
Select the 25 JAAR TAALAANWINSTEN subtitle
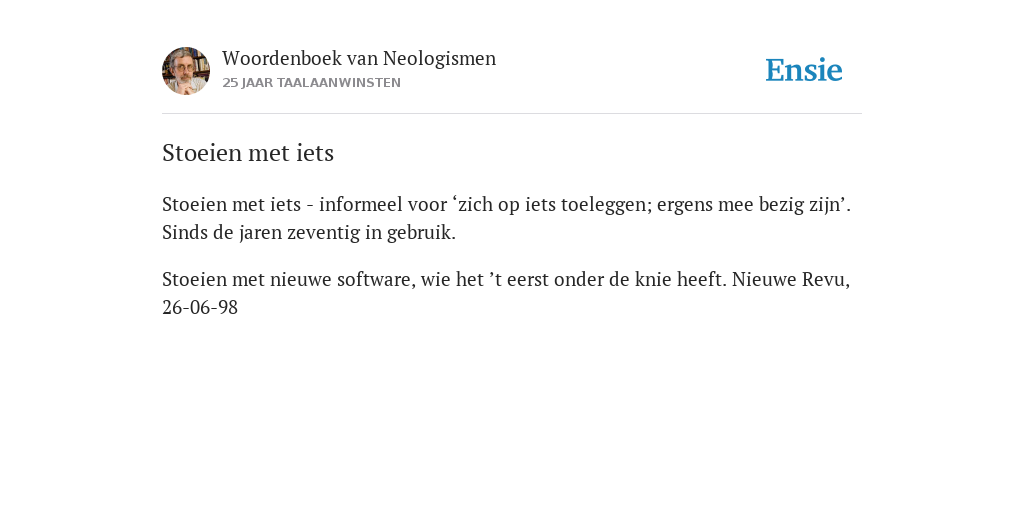312,83
